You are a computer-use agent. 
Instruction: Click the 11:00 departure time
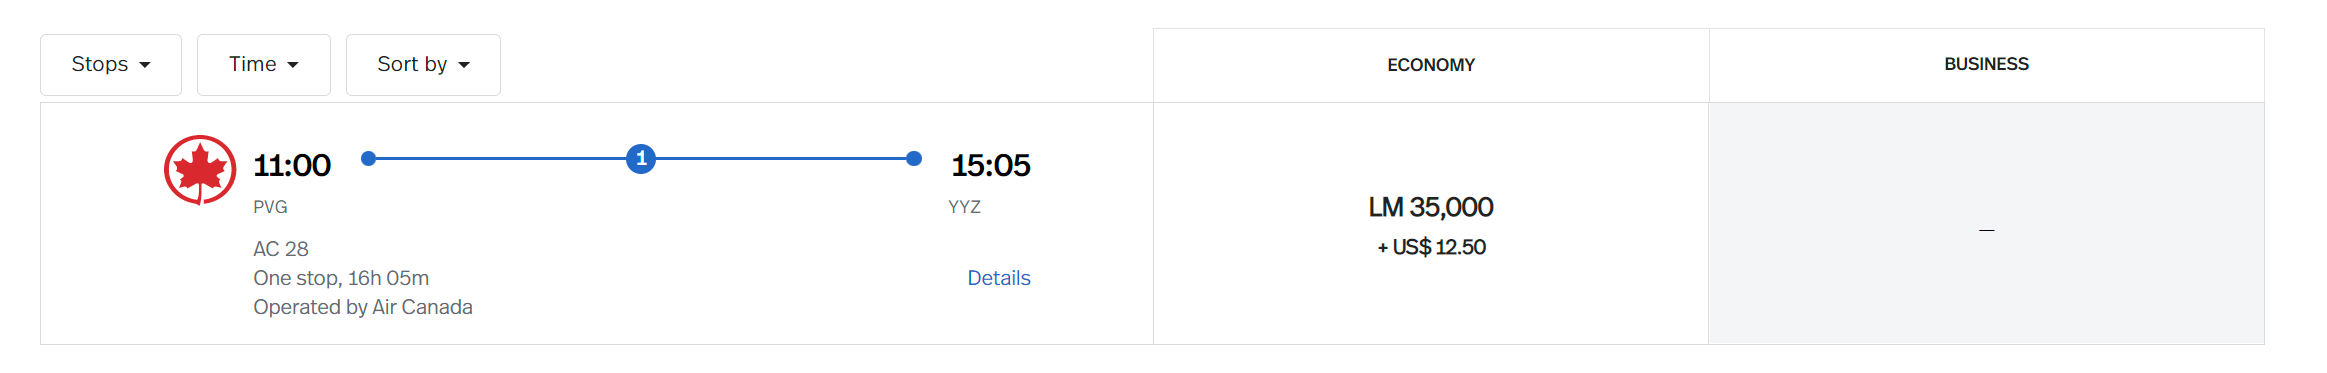292,165
